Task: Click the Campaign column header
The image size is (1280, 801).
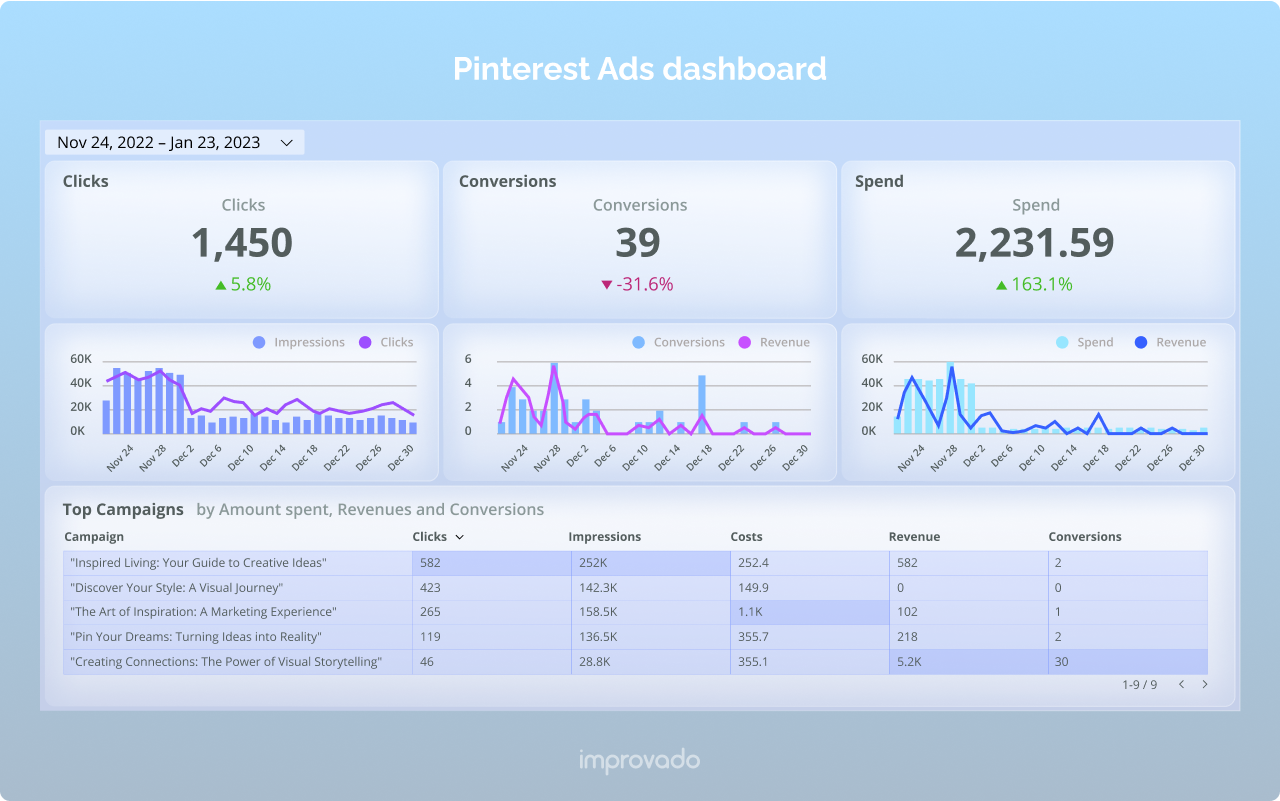Action: click(x=94, y=537)
